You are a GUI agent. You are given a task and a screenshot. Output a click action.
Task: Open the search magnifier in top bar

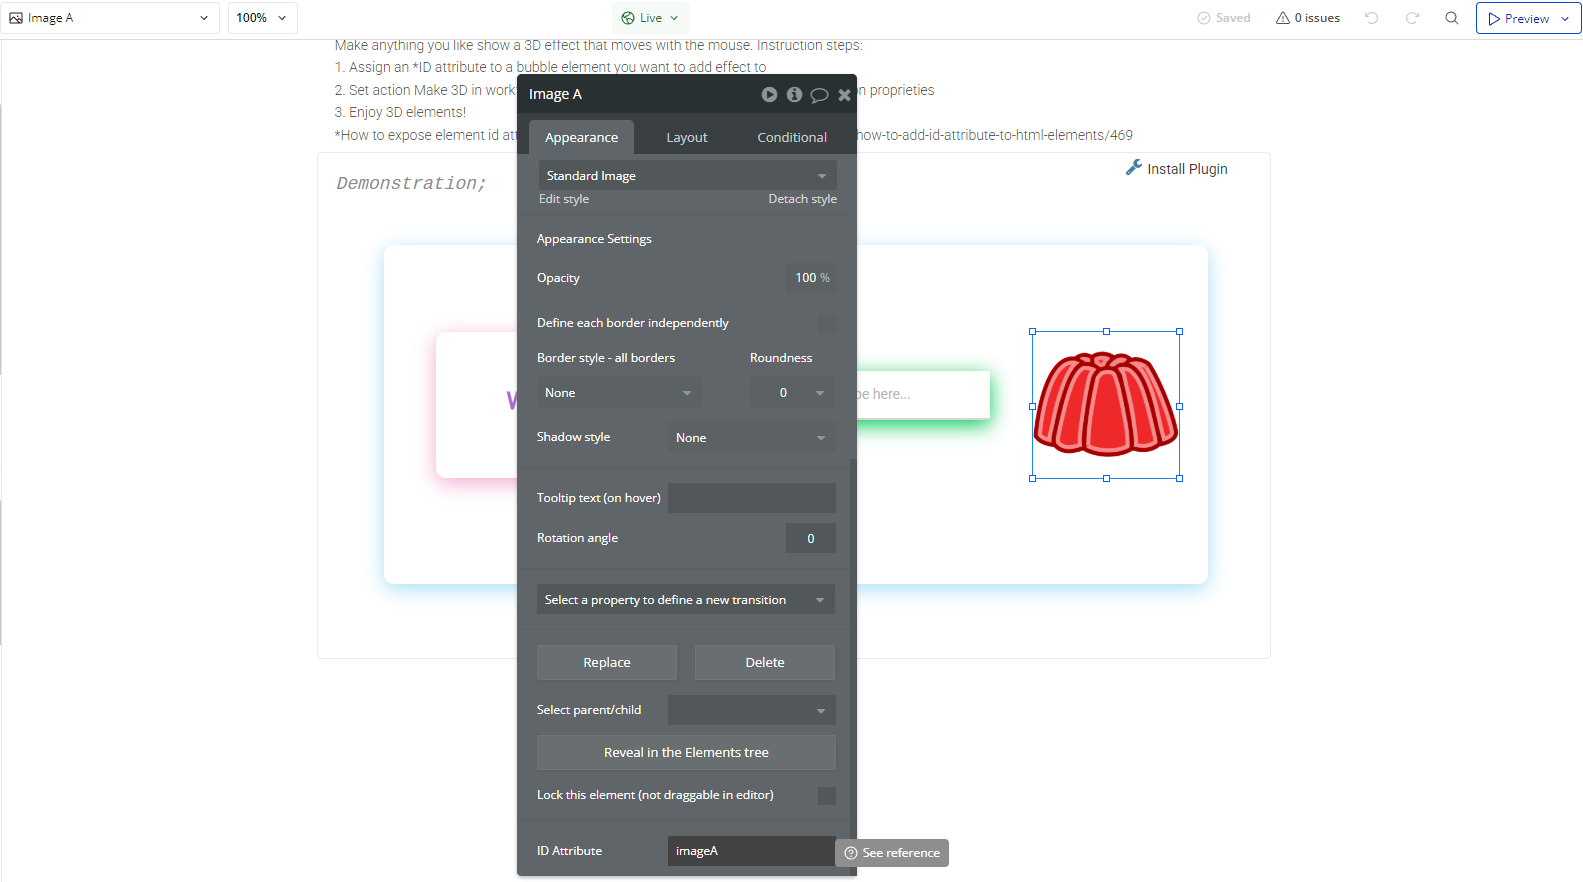pyautogui.click(x=1452, y=18)
